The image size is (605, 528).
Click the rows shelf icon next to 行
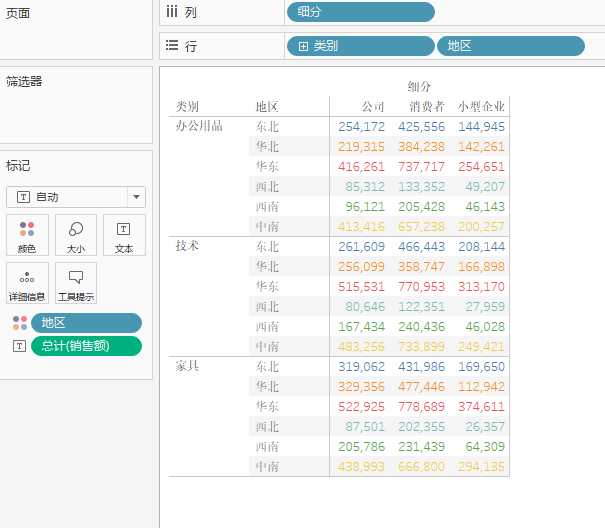(171, 46)
